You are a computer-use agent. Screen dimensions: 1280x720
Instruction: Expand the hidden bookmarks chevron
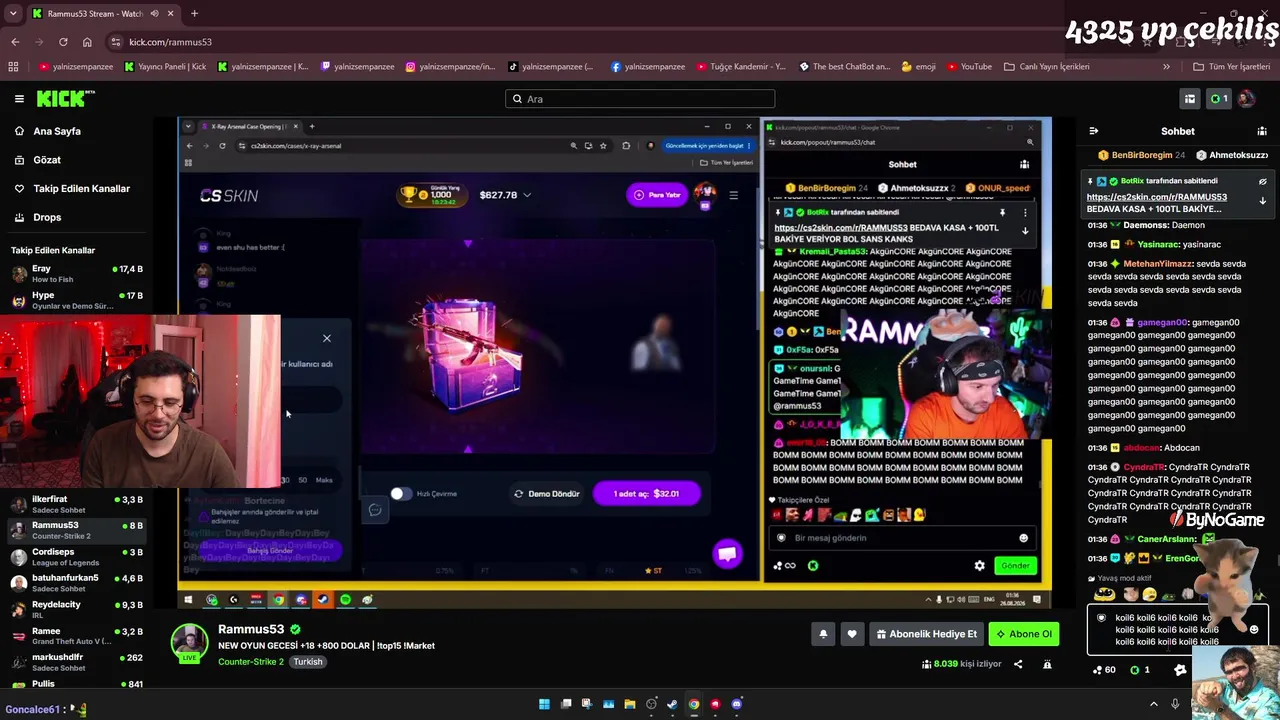point(1166,67)
